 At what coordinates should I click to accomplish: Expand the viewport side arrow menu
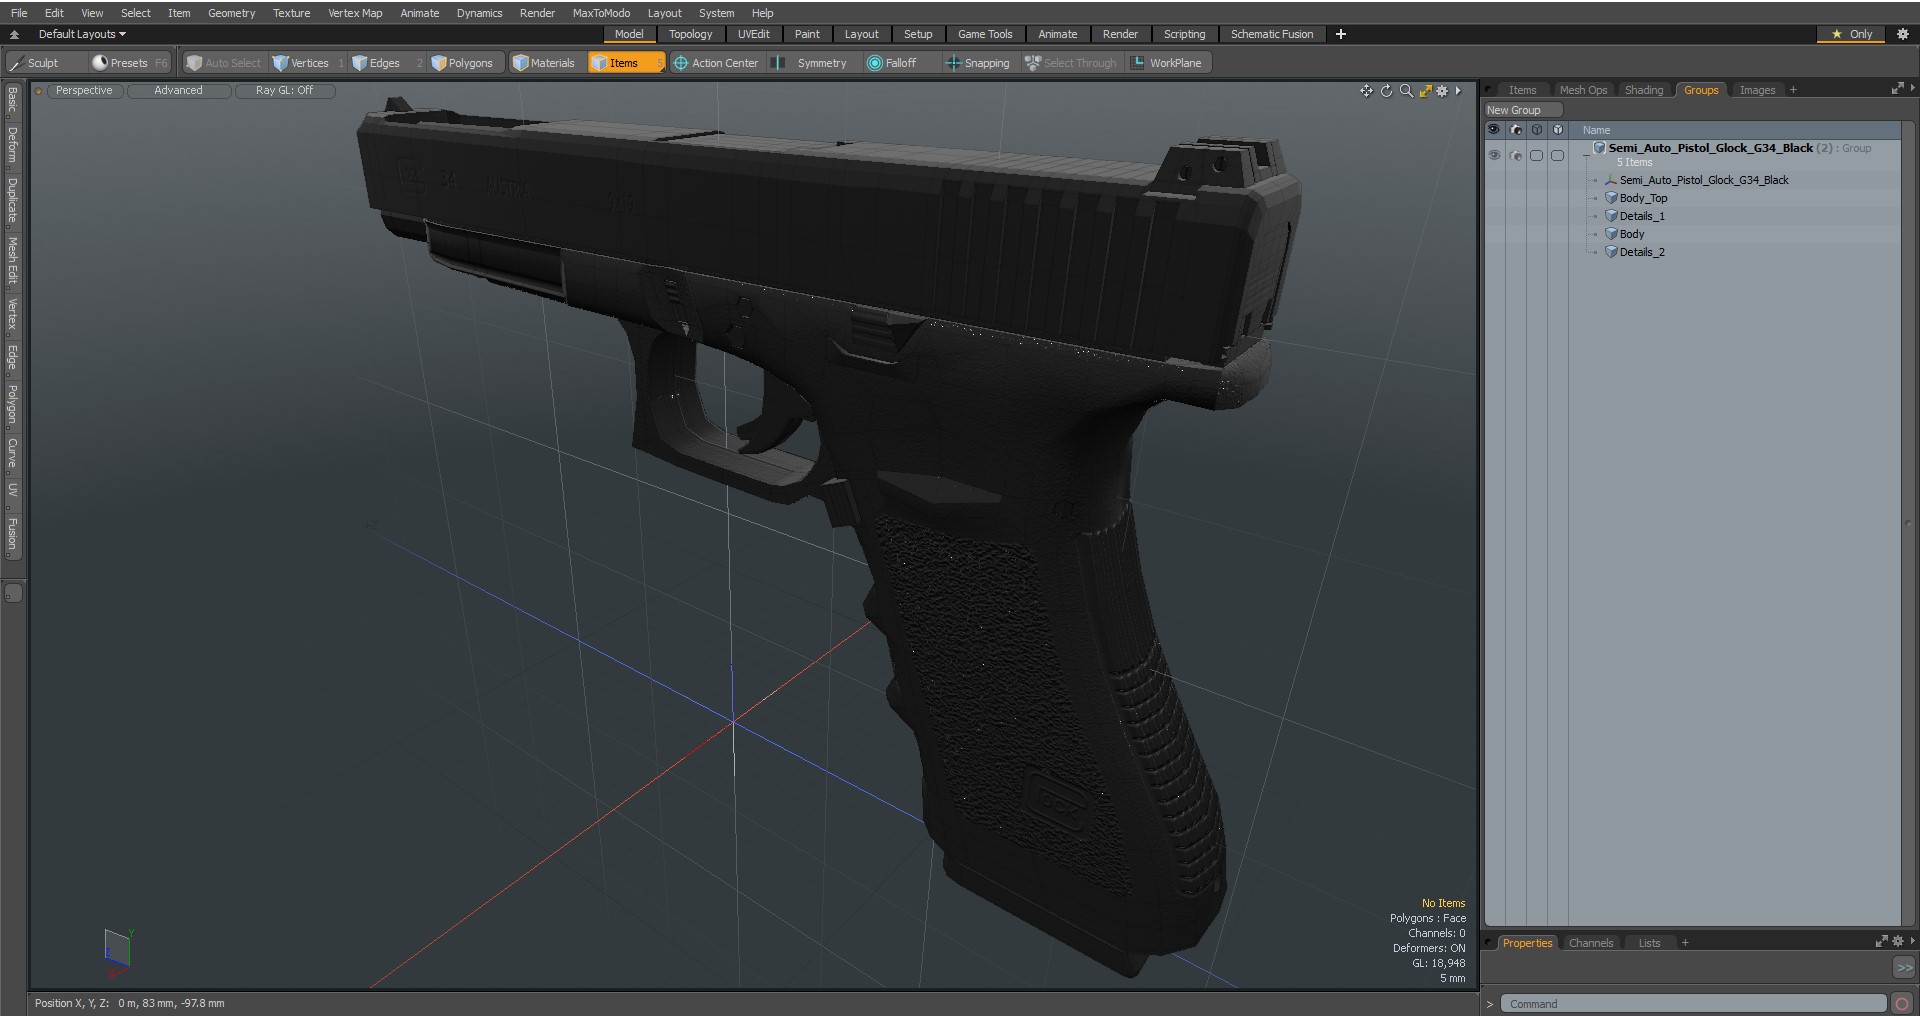pyautogui.click(x=1458, y=91)
